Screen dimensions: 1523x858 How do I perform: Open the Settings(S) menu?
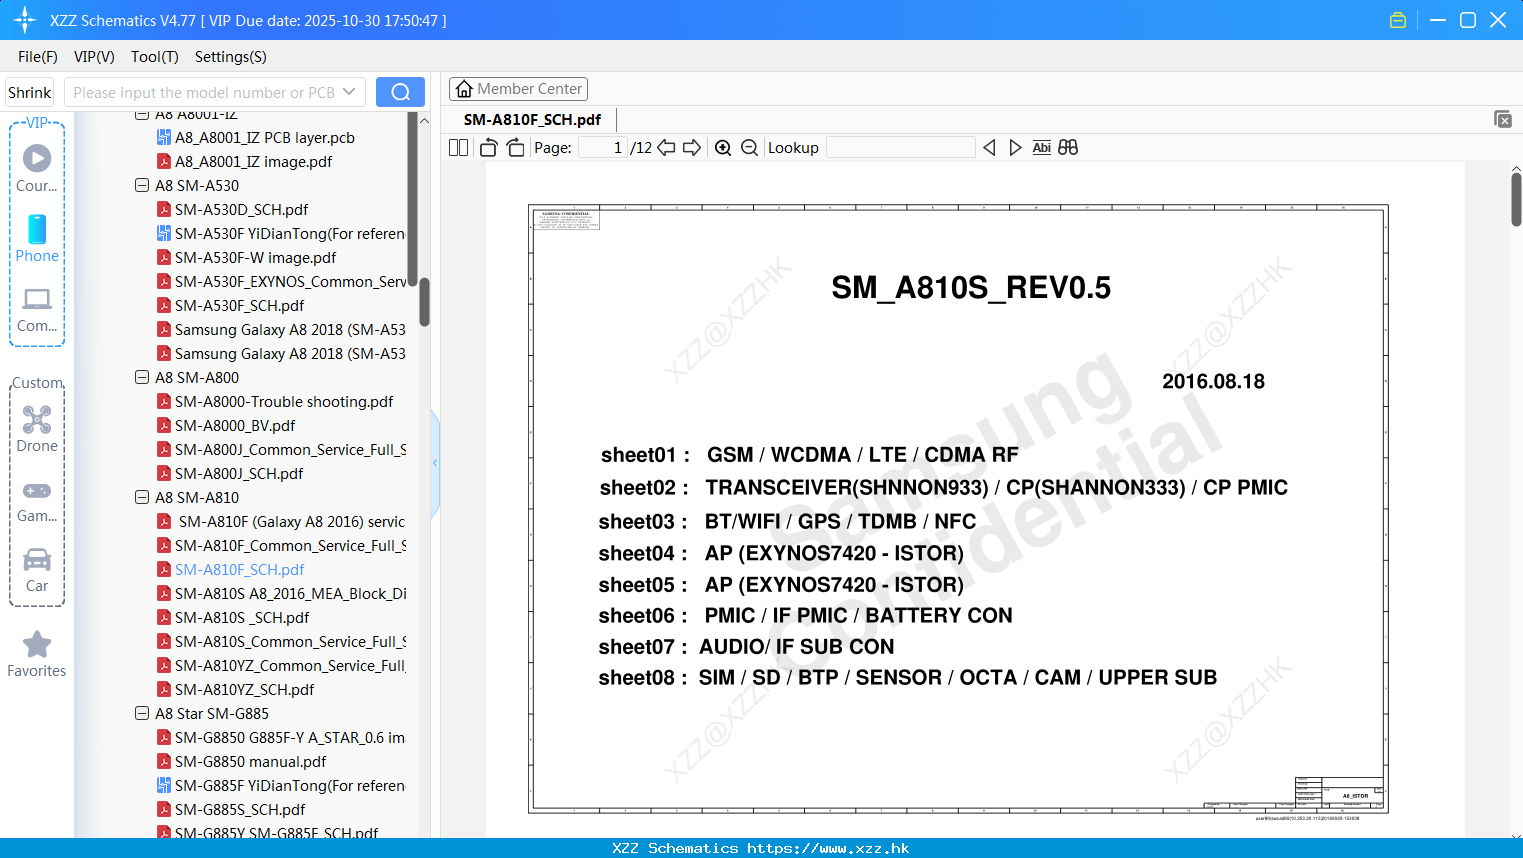231,57
